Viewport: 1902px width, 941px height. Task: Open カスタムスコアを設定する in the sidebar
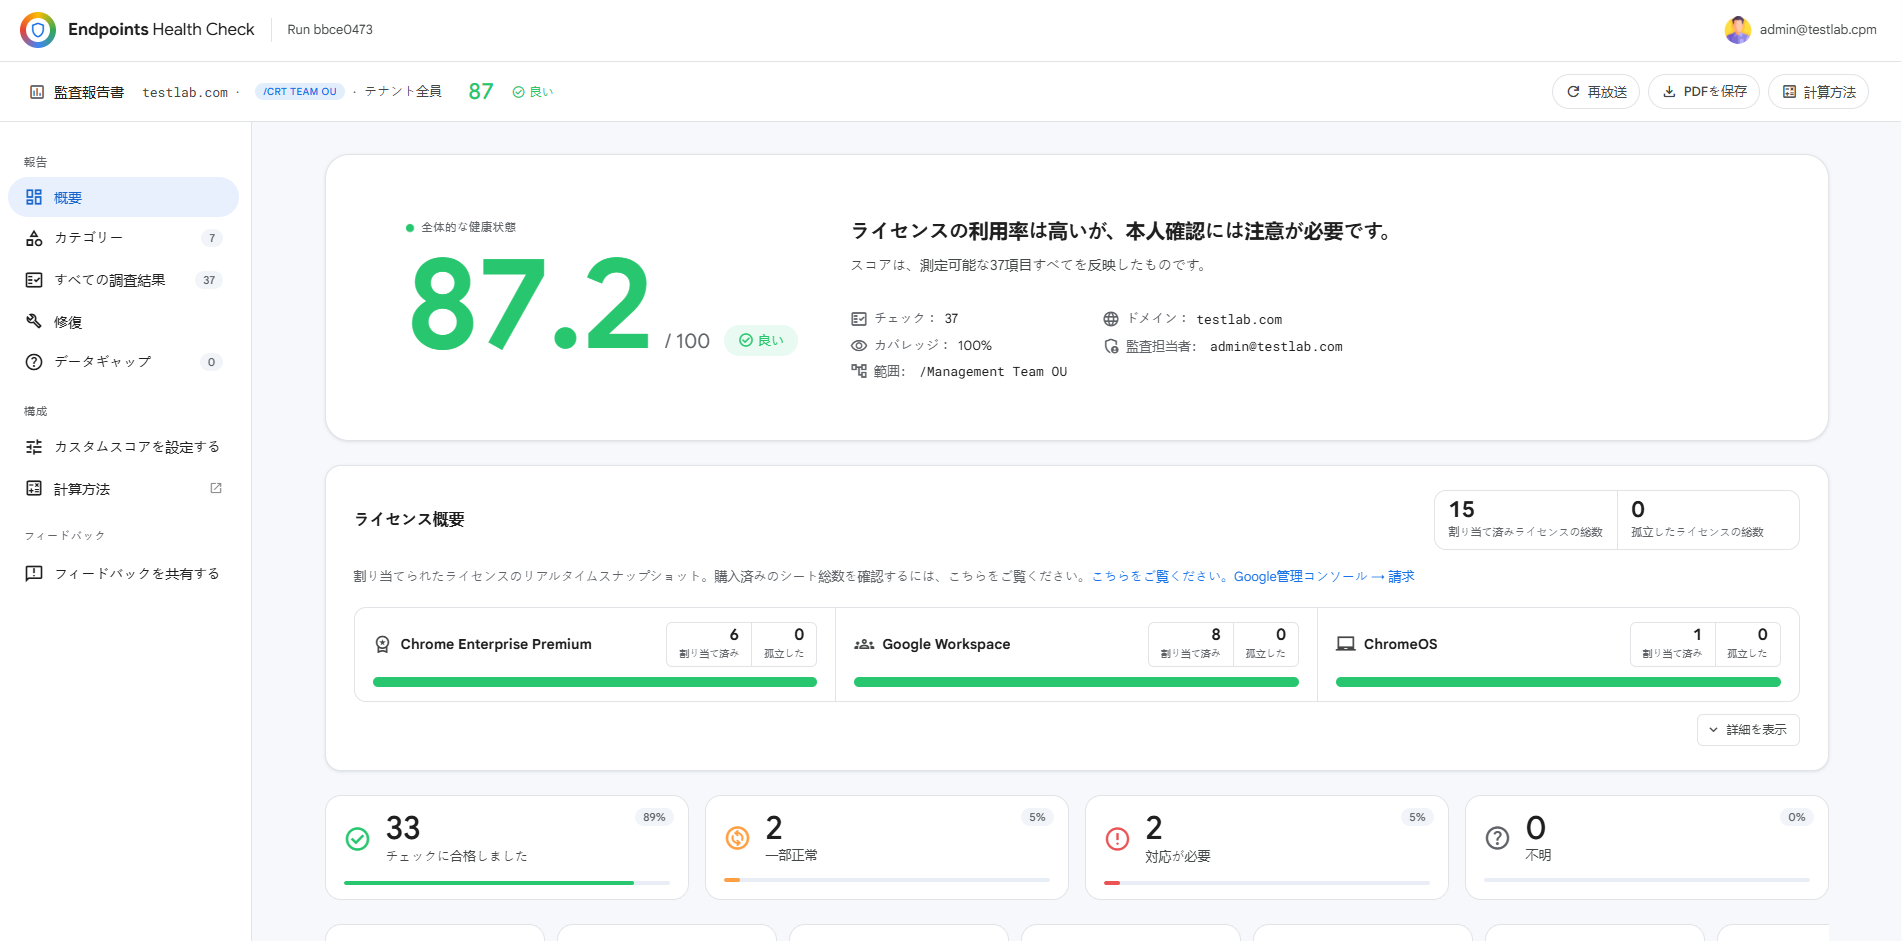coord(124,447)
